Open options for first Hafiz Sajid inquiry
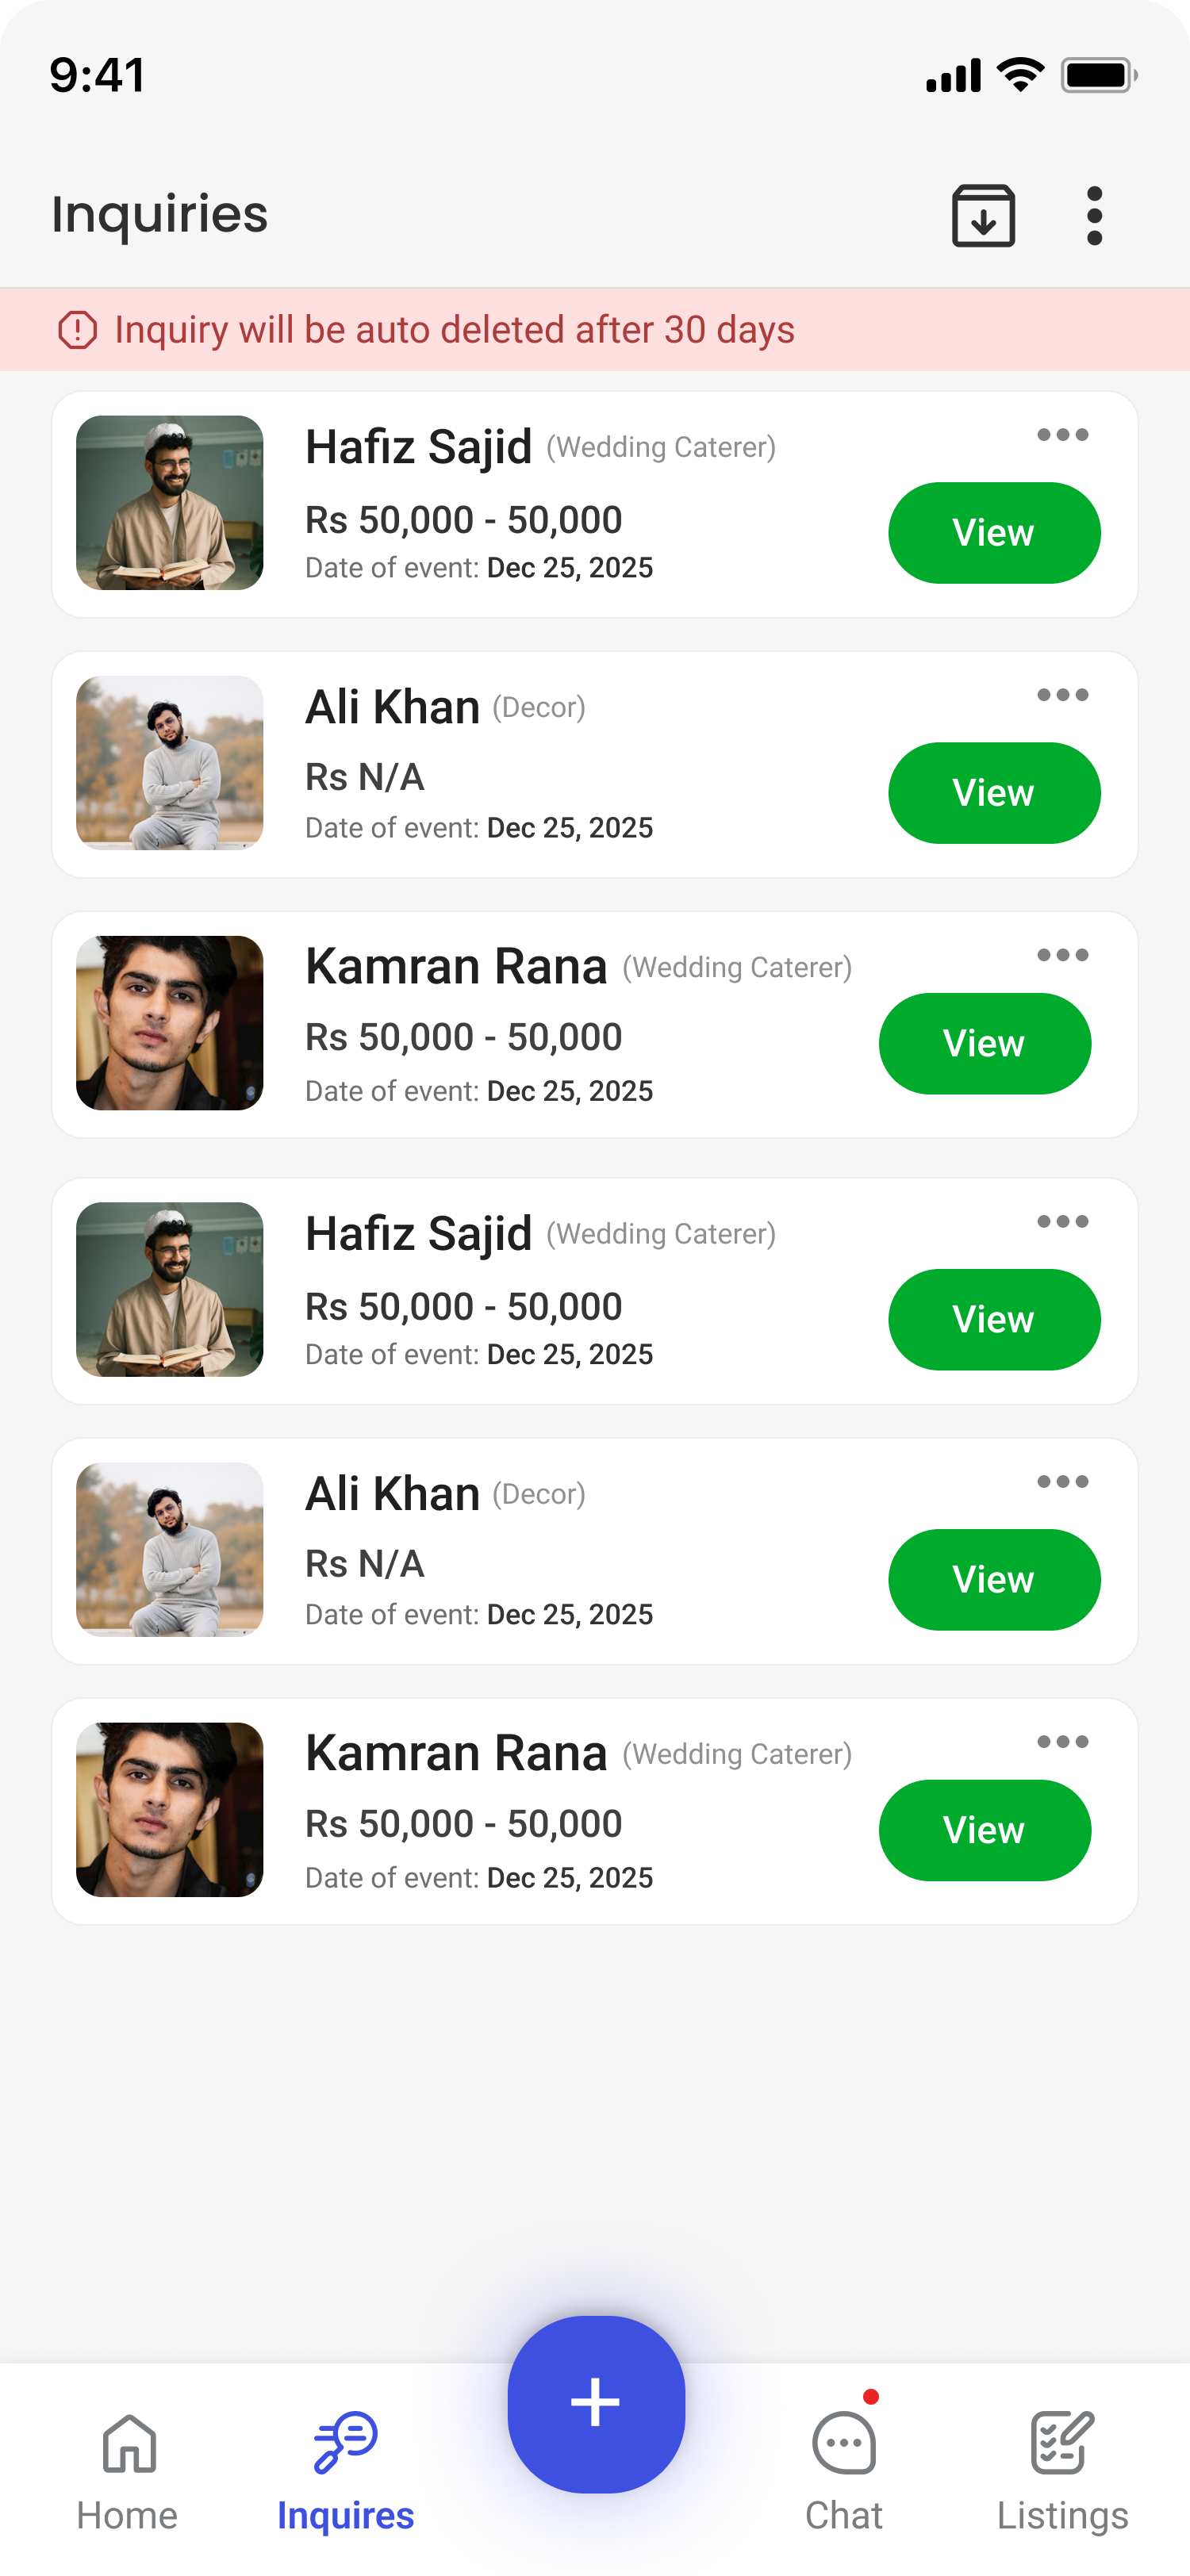This screenshot has width=1190, height=2576. click(1062, 435)
